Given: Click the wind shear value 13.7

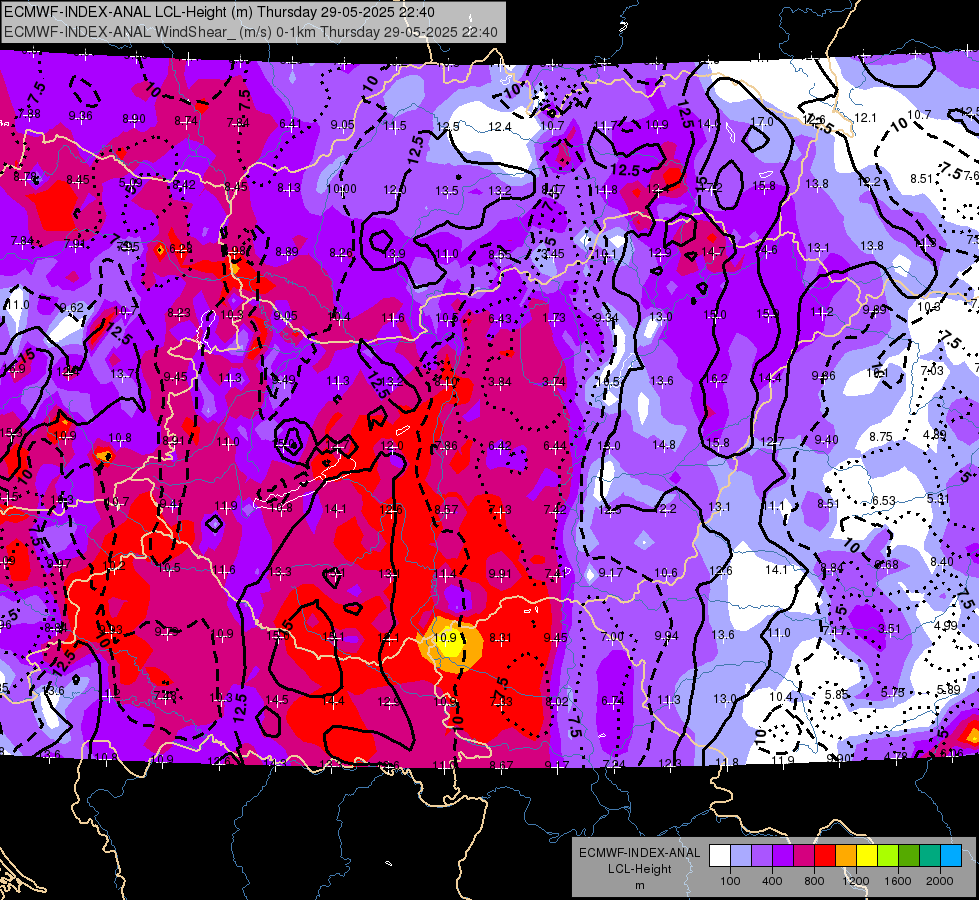Looking at the screenshot, I should pos(122,373).
